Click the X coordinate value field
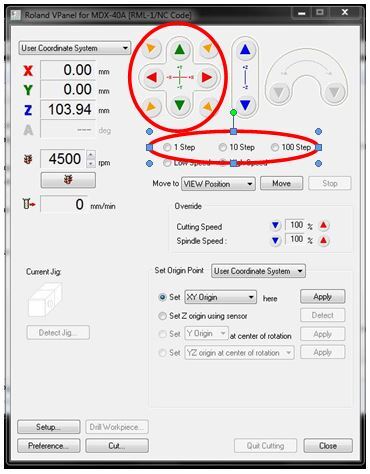 click(x=68, y=70)
